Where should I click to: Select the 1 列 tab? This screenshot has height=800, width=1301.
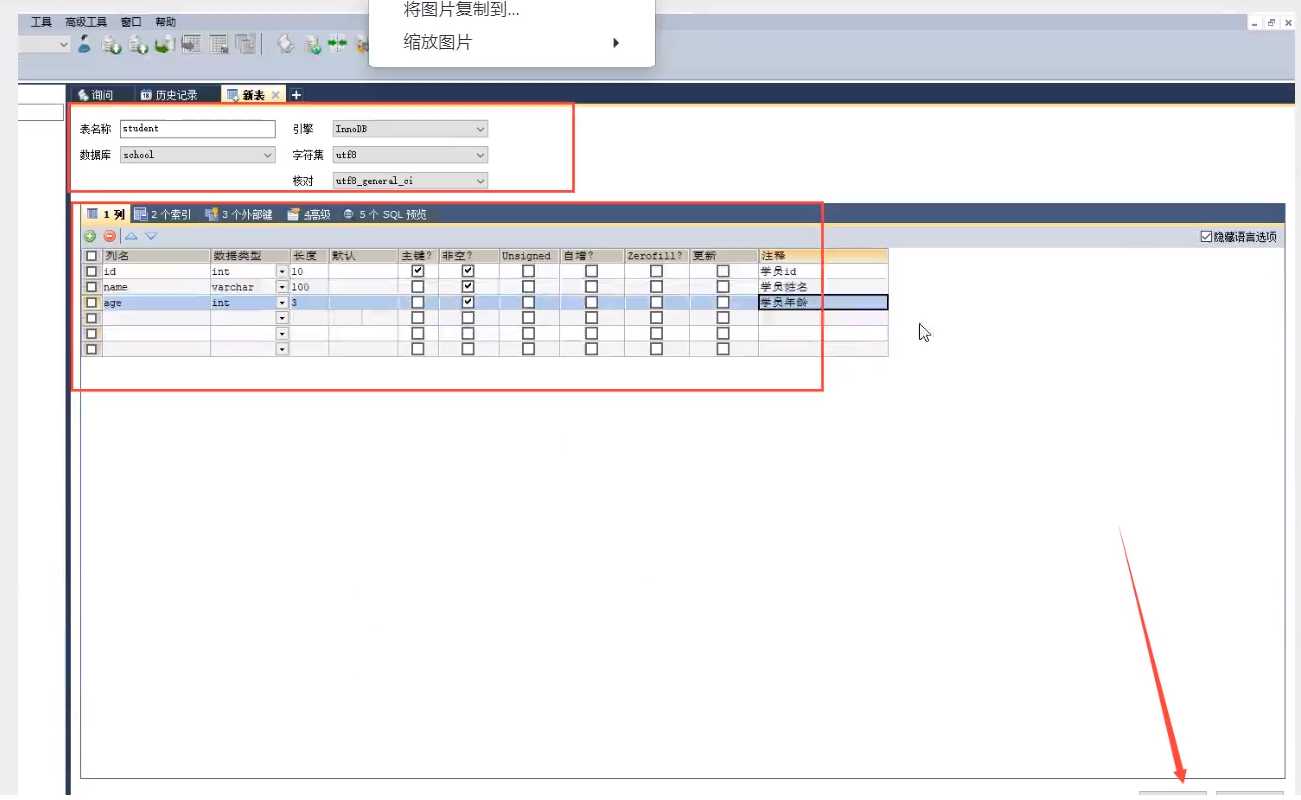(x=105, y=214)
